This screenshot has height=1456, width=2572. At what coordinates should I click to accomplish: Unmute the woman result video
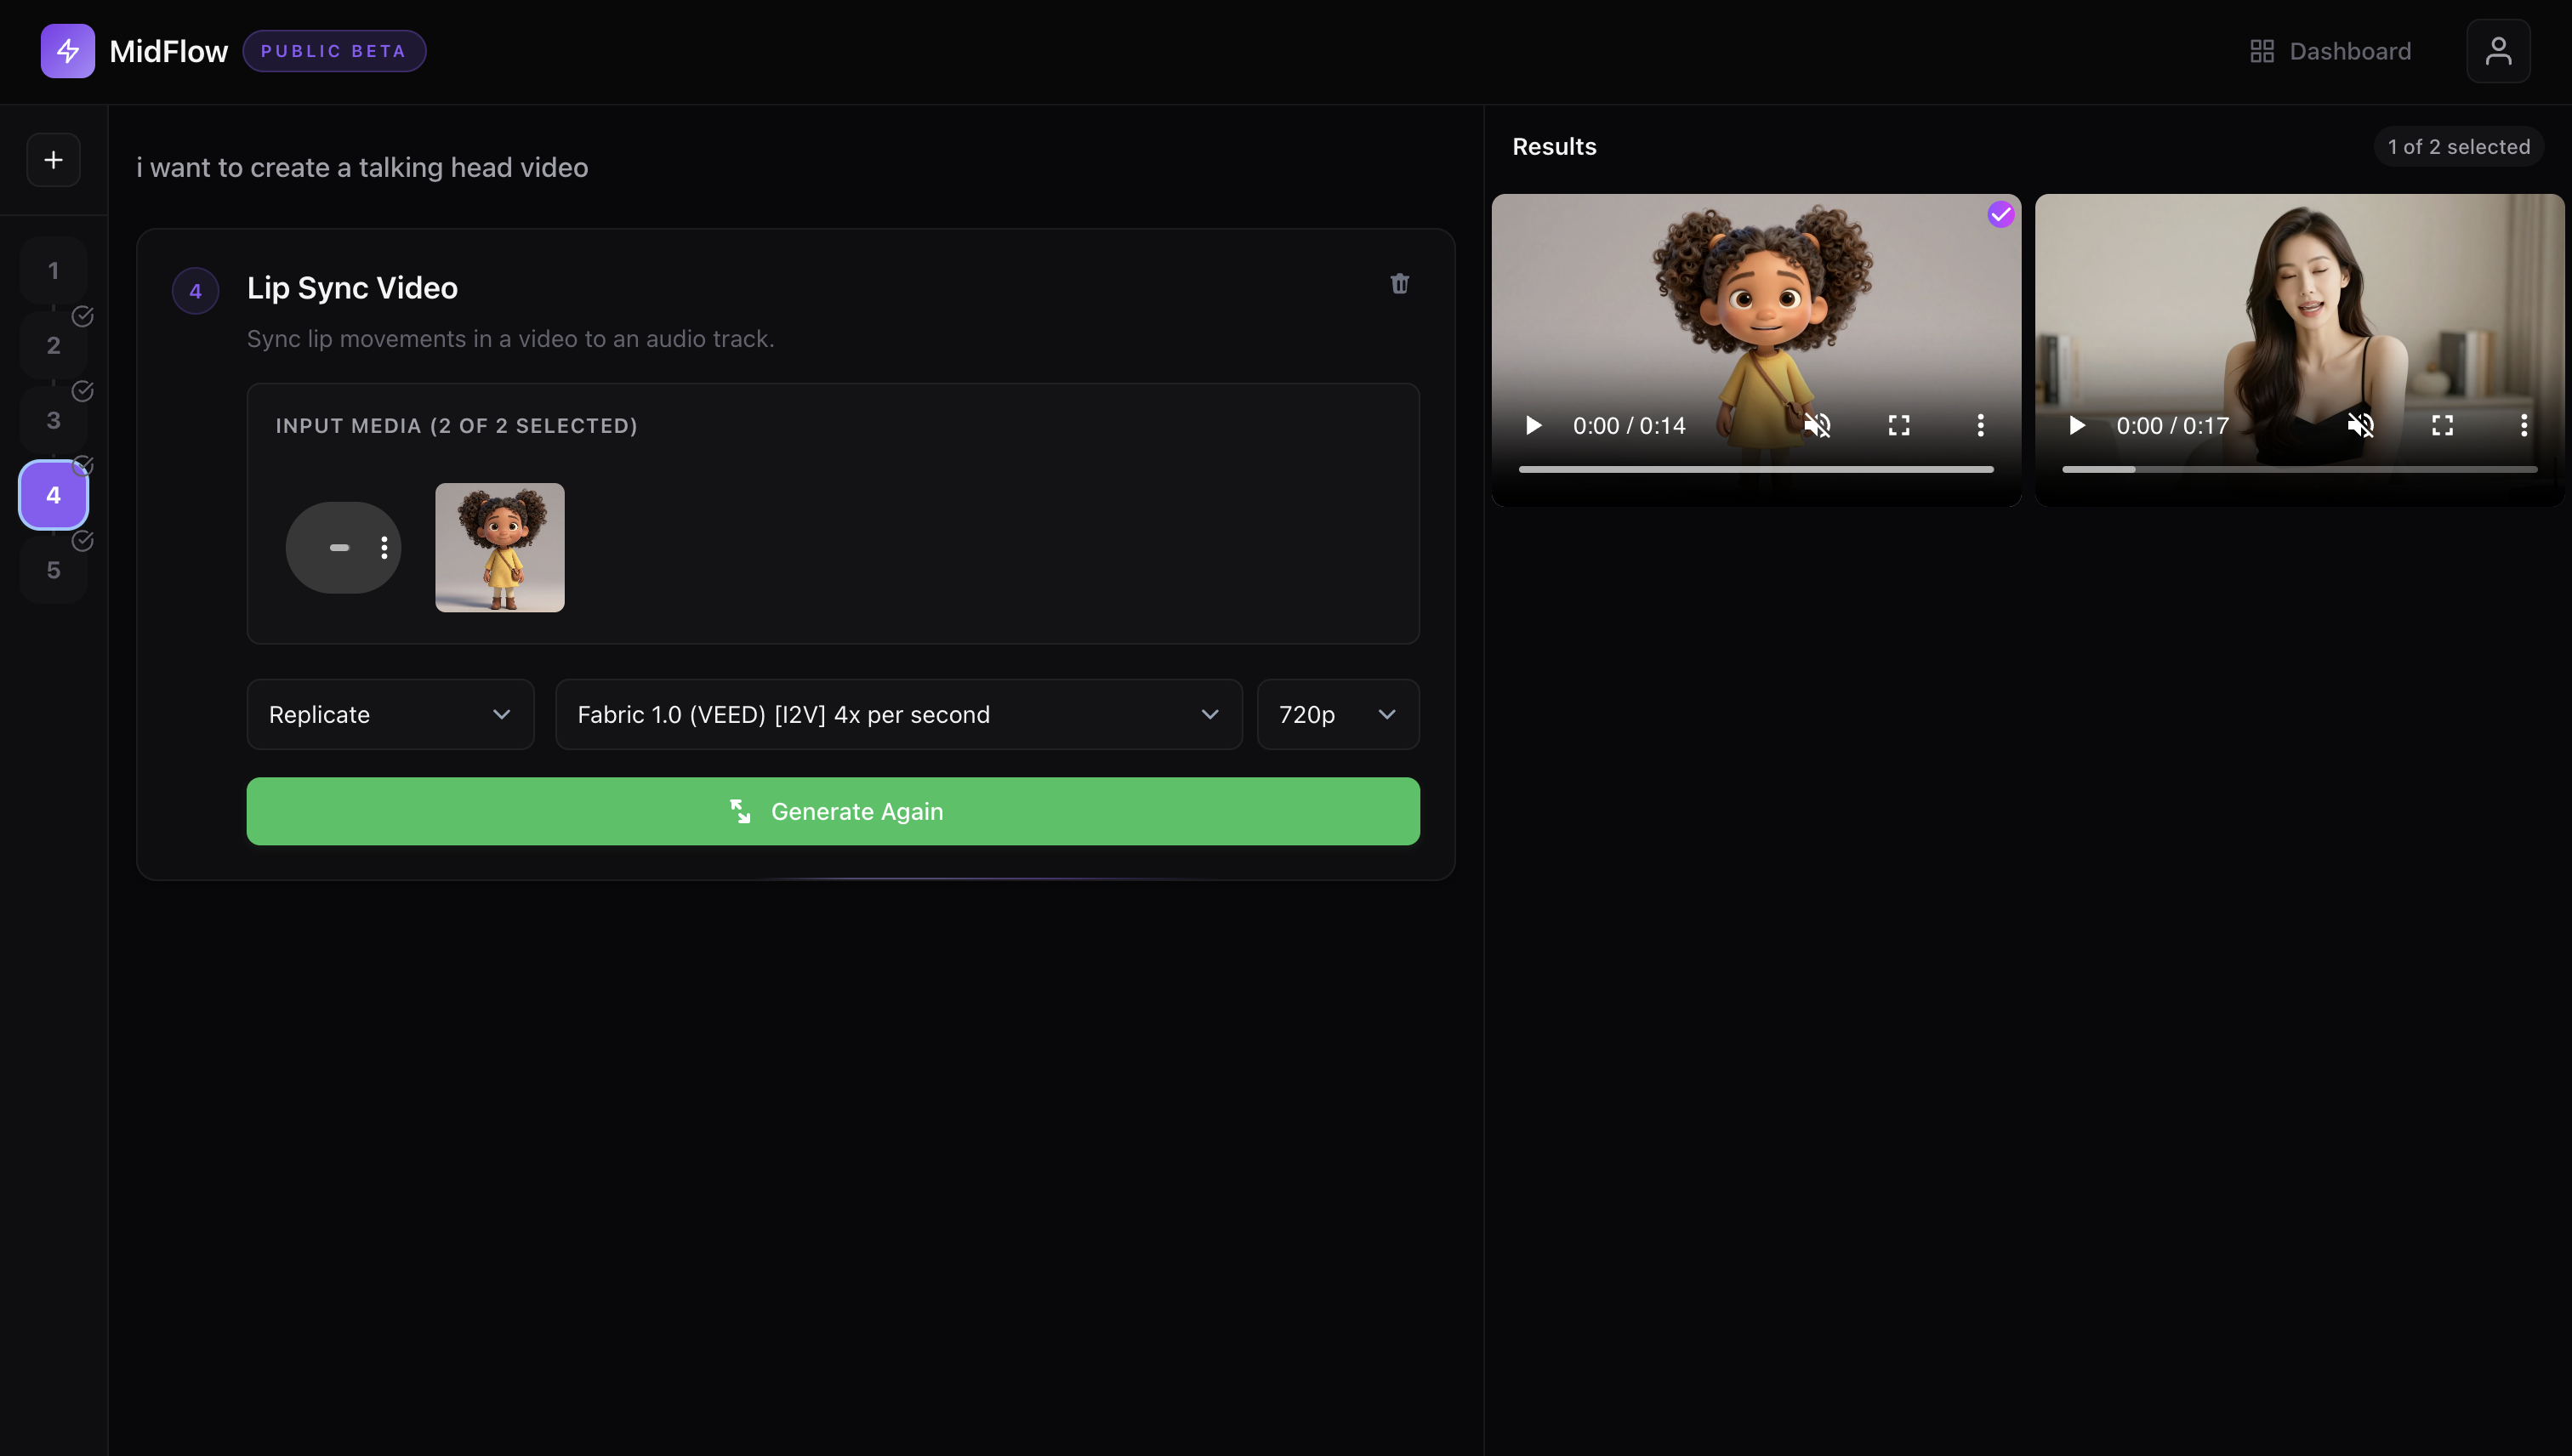[x=2360, y=426]
